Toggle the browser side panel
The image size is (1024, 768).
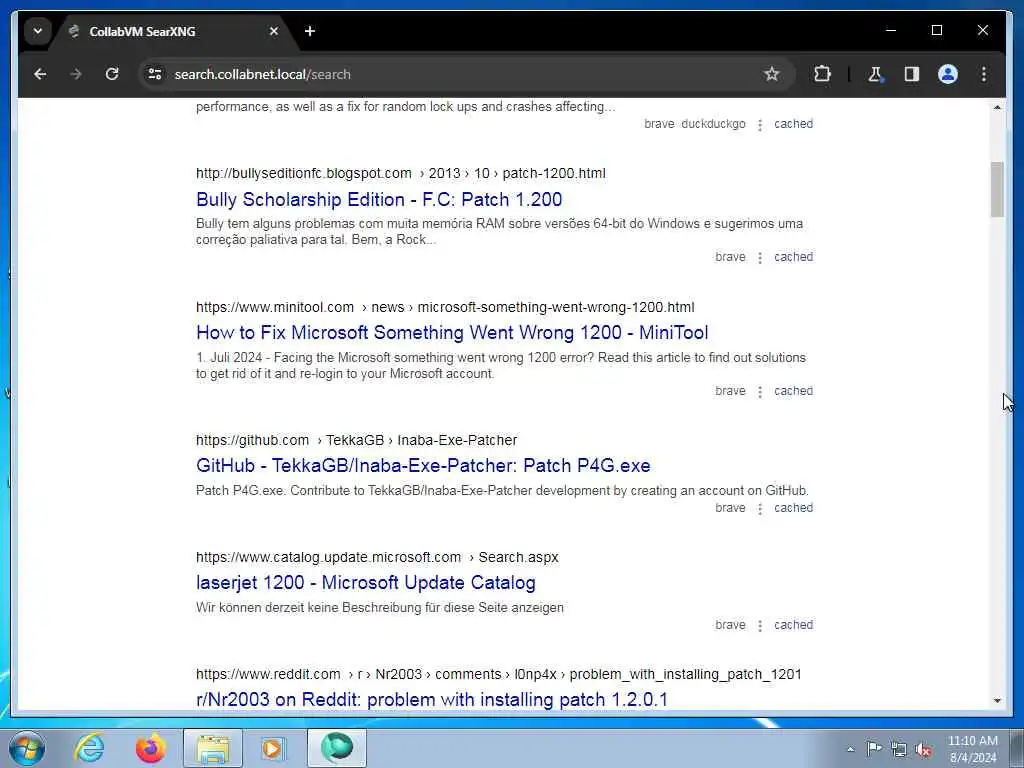[x=912, y=74]
